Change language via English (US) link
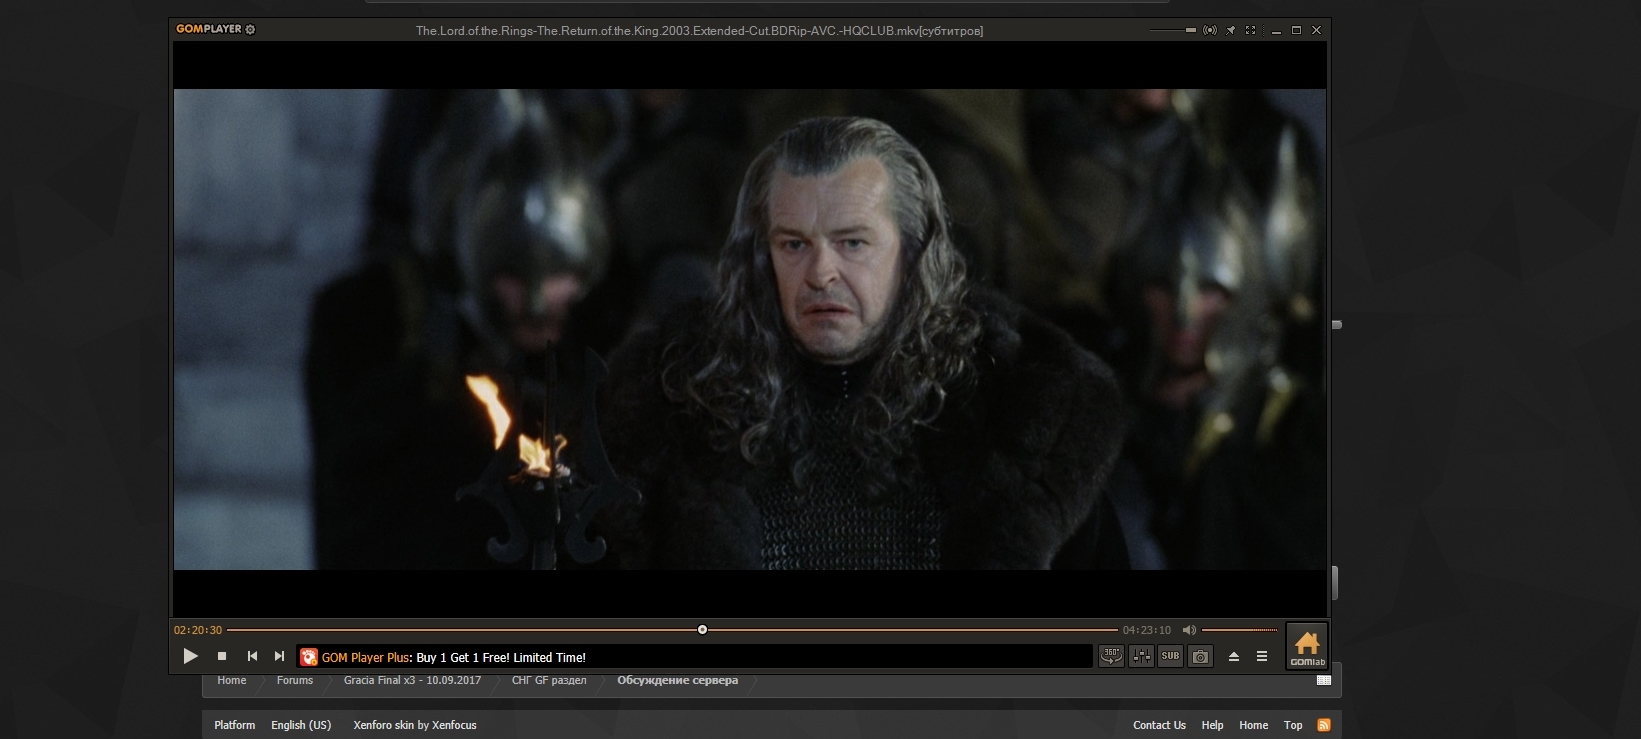Viewport: 1641px width, 739px height. (301, 725)
